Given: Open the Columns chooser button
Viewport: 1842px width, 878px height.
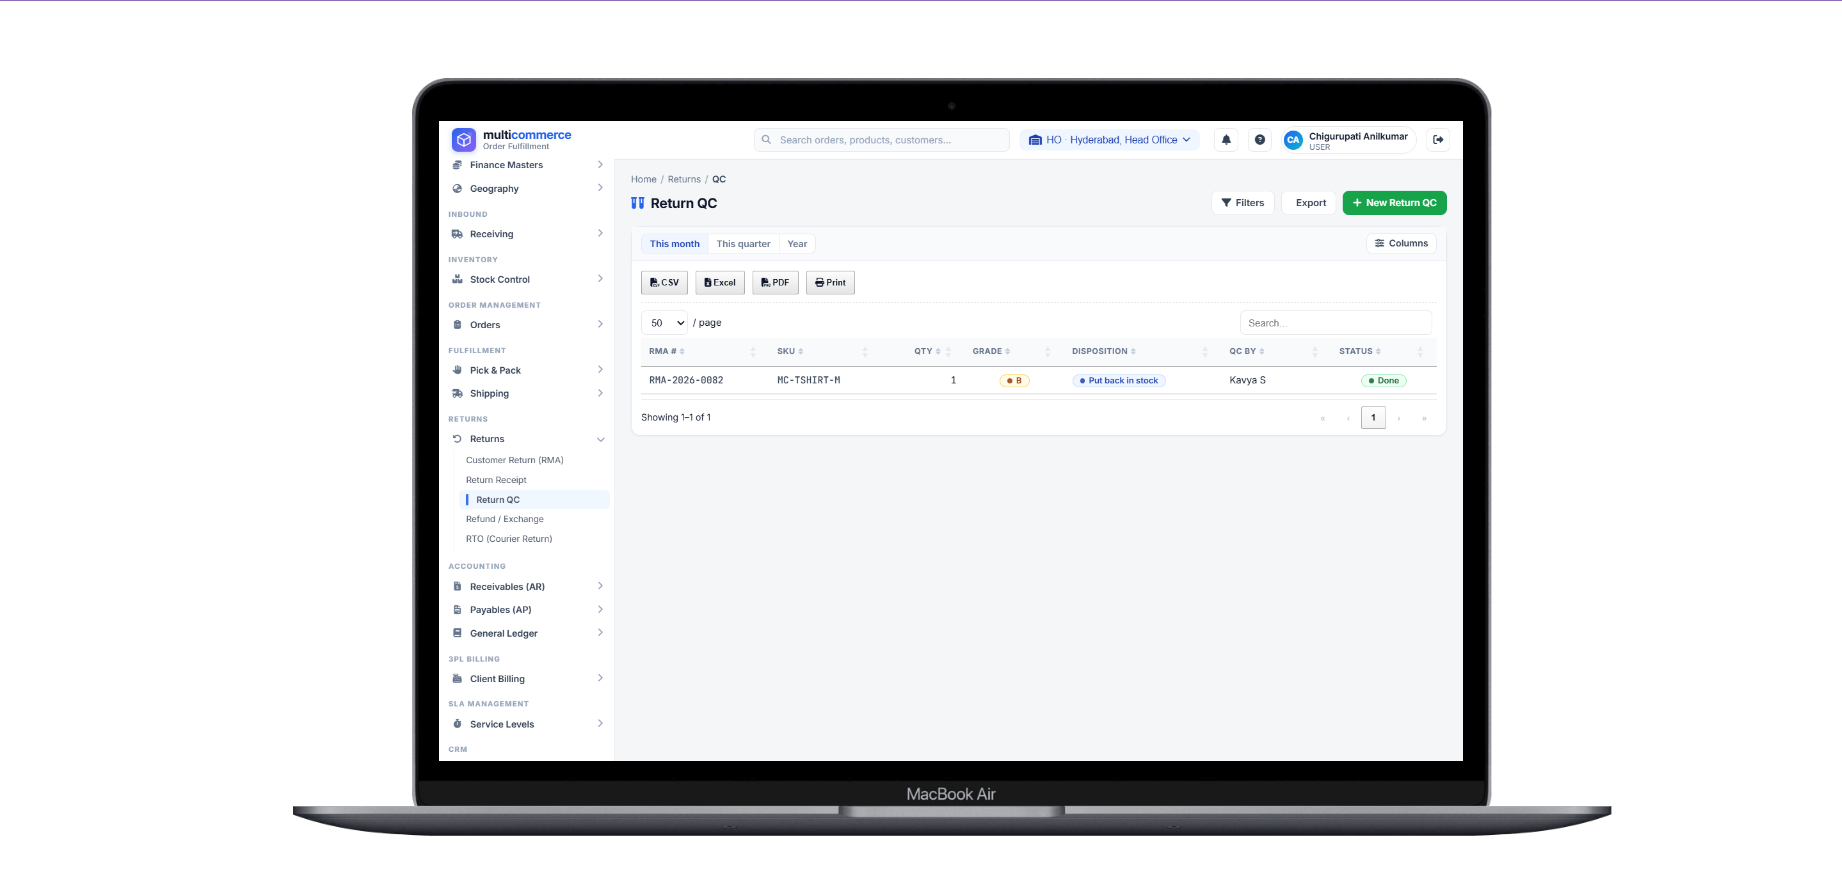Looking at the screenshot, I should click(1401, 243).
